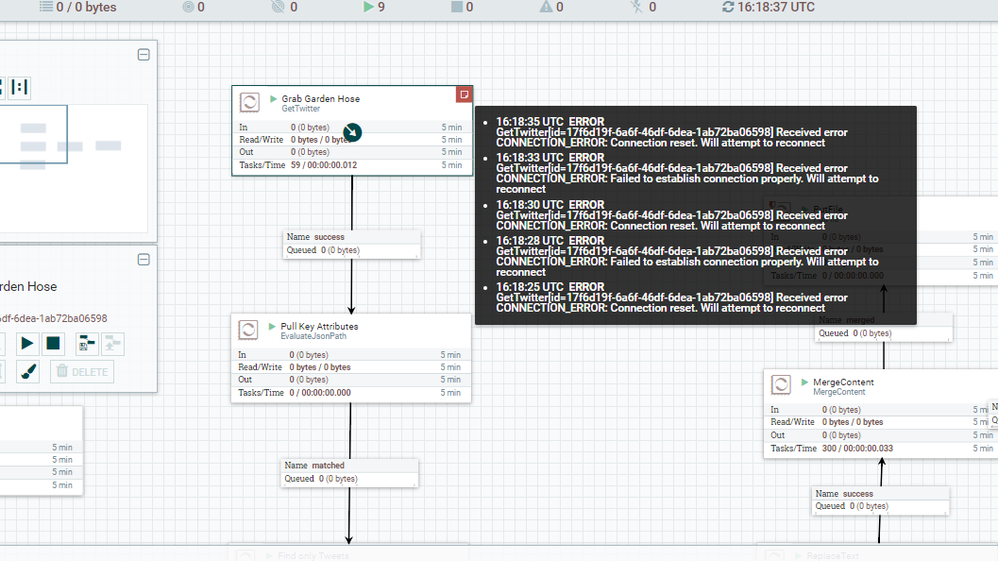Open change color paintbrush tool

[x=28, y=372]
